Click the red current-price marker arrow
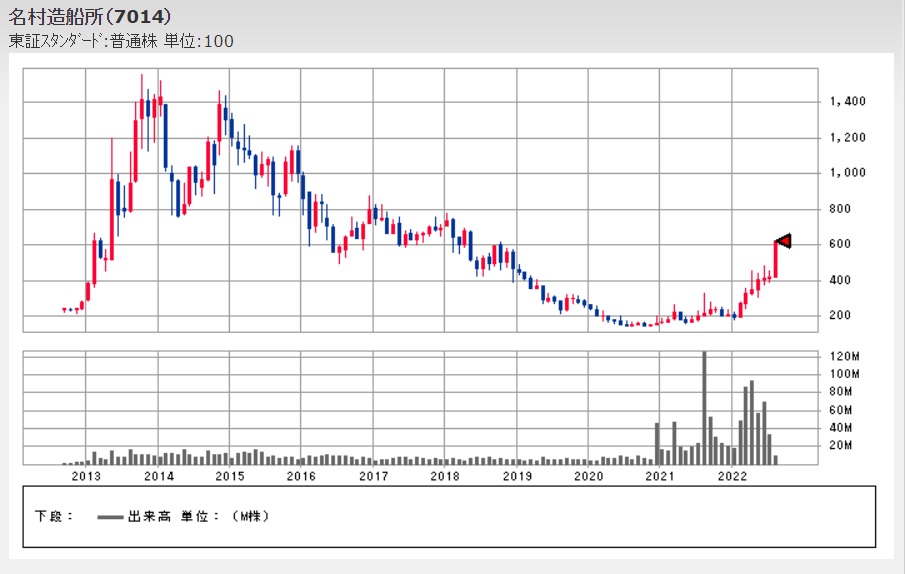 [784, 241]
